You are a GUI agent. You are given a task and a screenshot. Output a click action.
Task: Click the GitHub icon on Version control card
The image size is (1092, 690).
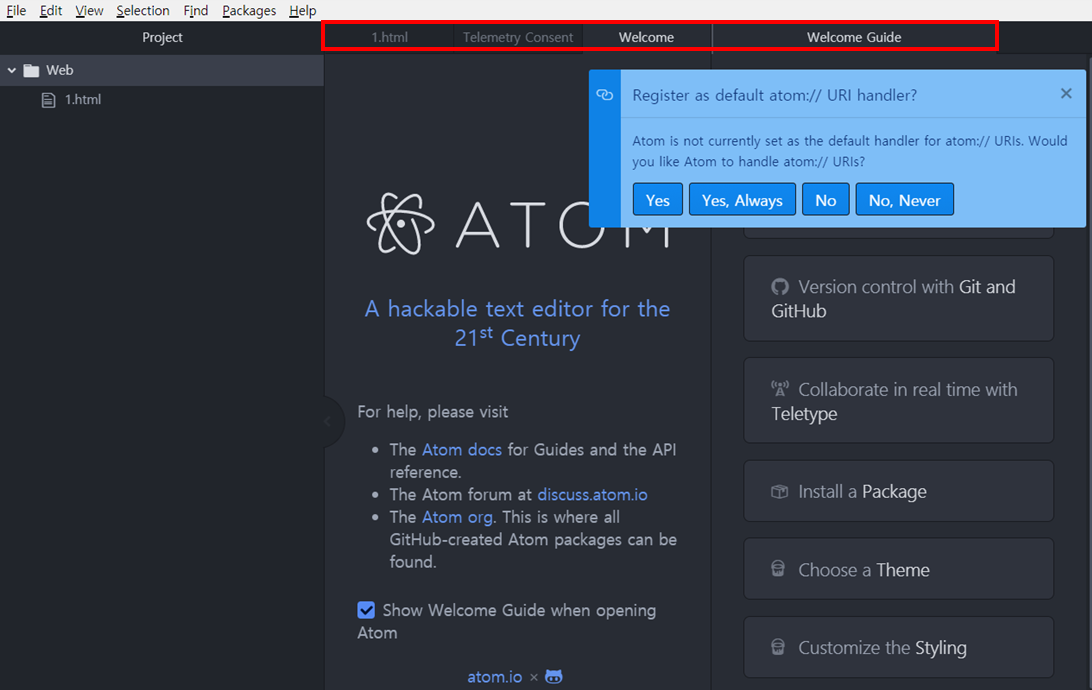pyautogui.click(x=780, y=287)
